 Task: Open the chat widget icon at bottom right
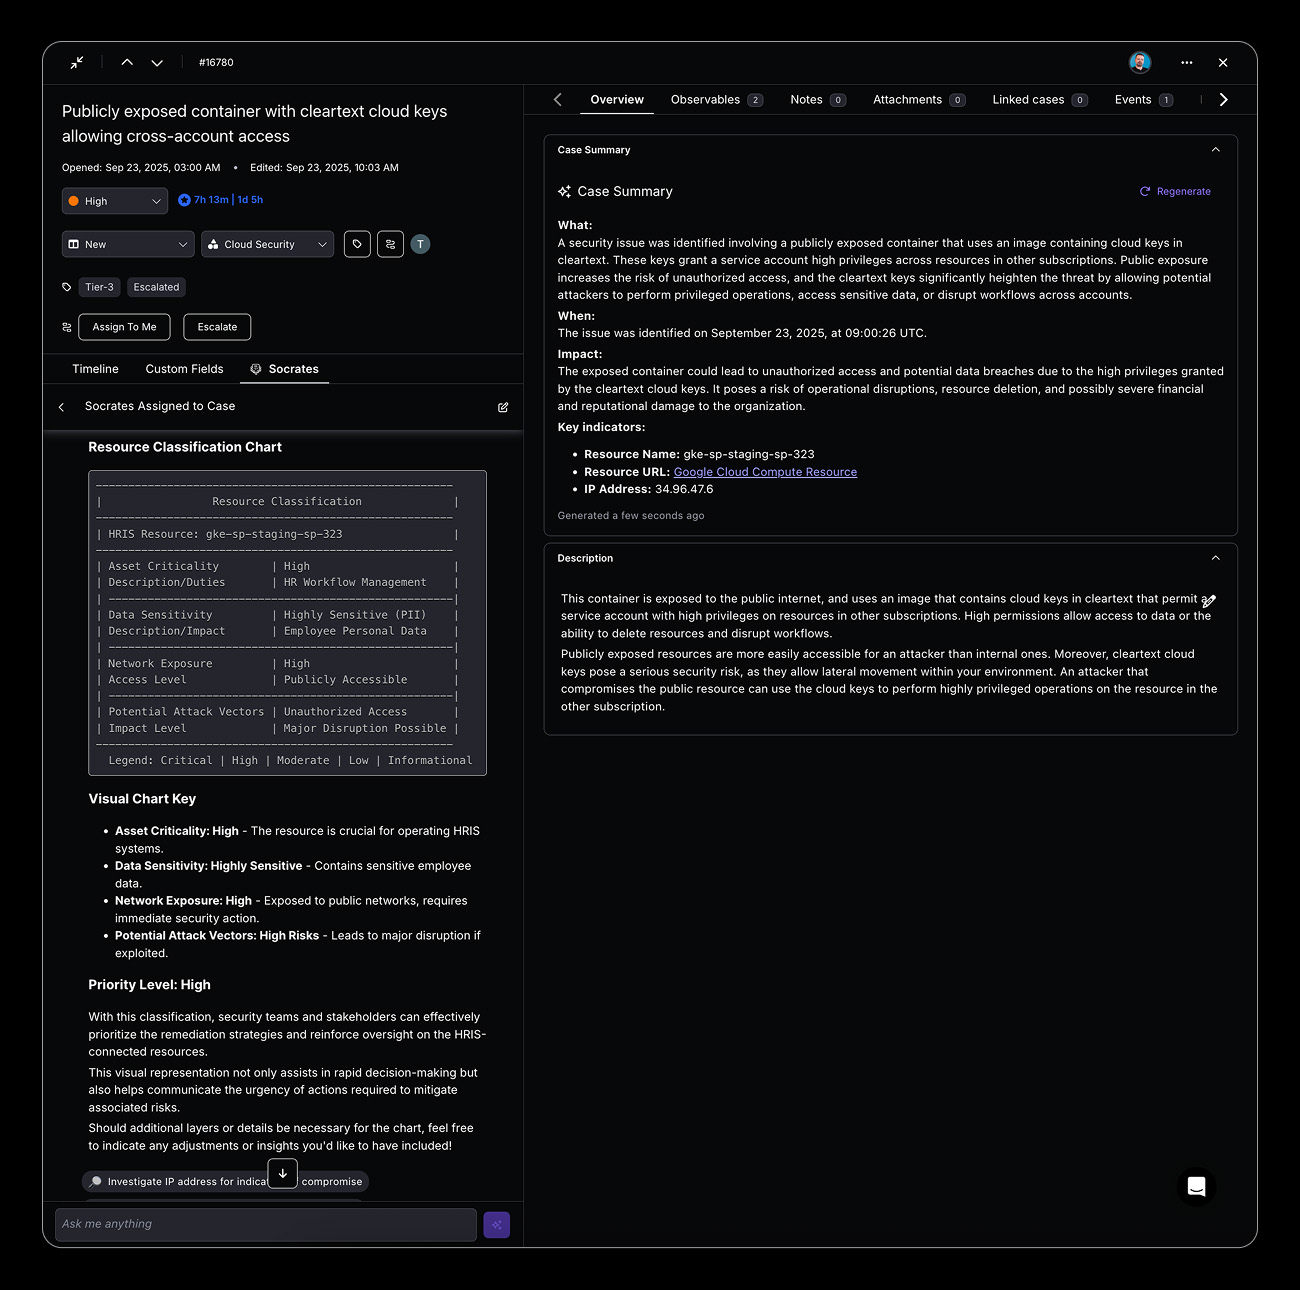point(1196,1187)
